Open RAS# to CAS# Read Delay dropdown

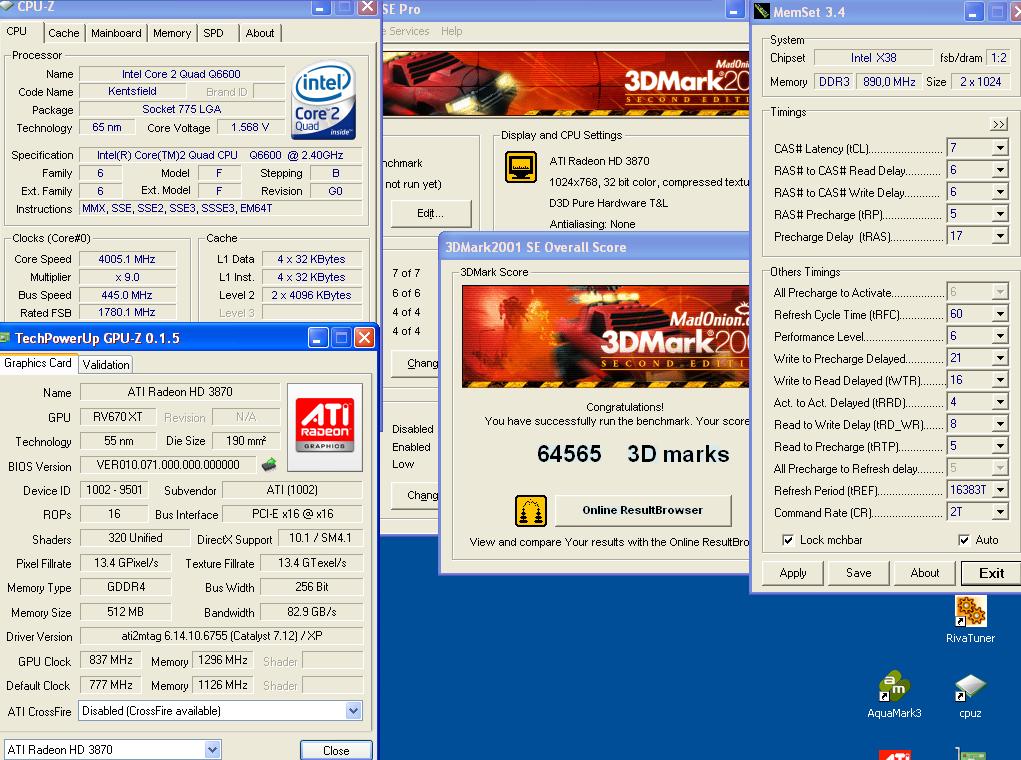pos(1000,170)
